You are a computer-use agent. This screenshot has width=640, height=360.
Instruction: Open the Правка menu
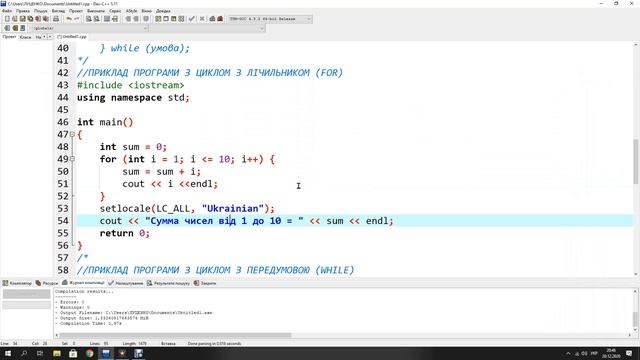(x=23, y=11)
